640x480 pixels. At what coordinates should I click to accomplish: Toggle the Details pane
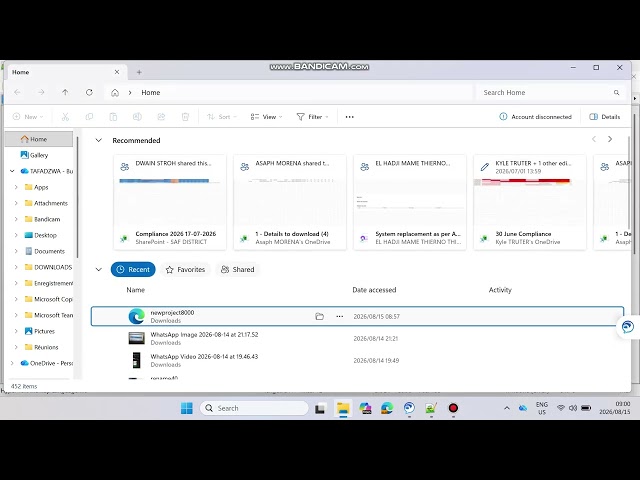(604, 117)
